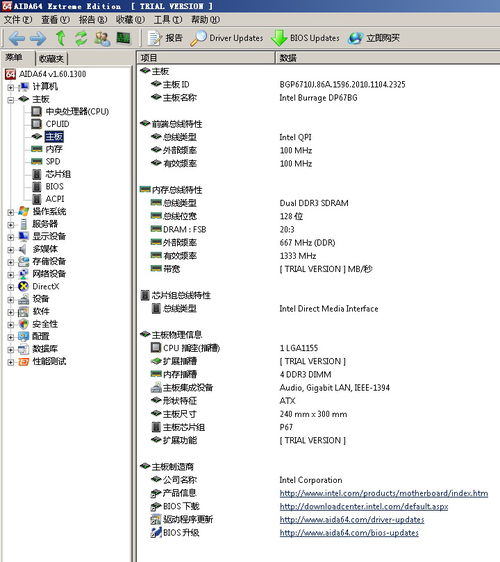Select 芯片组 chipset tree icon

click(37, 174)
